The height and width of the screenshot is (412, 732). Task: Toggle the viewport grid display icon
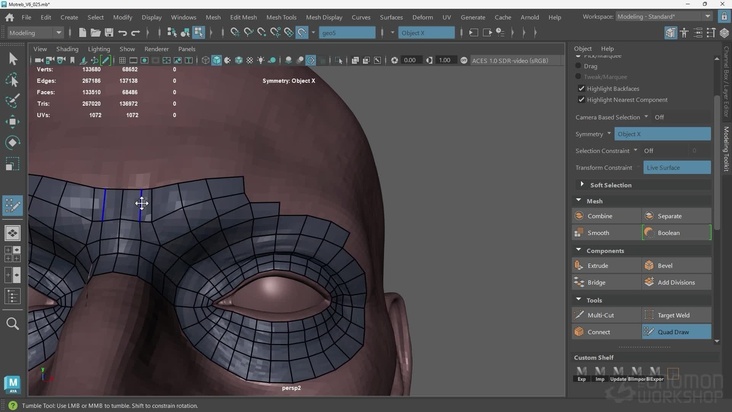pos(122,60)
